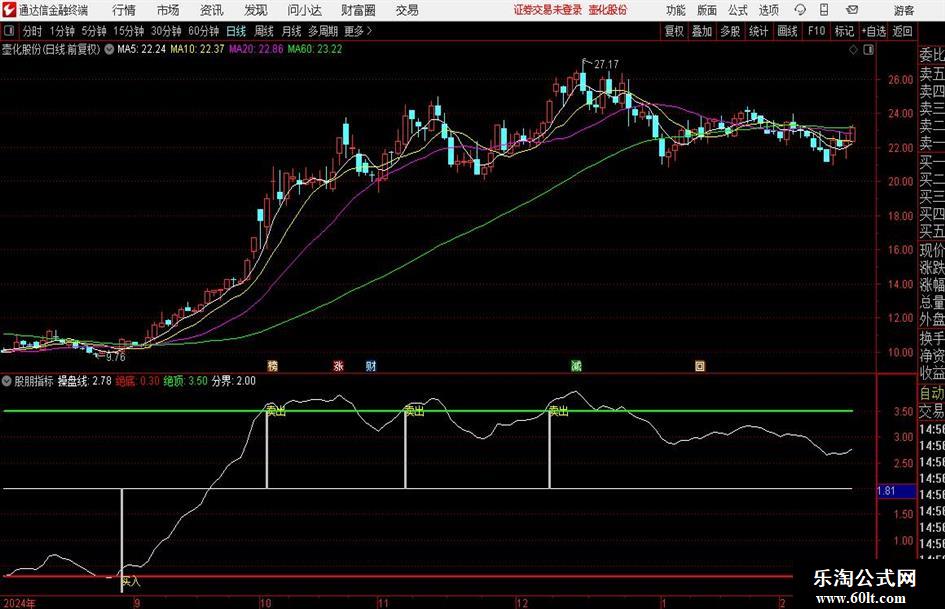945x609 pixels.
Task: Click the 27.17 high price label
Action: click(606, 65)
